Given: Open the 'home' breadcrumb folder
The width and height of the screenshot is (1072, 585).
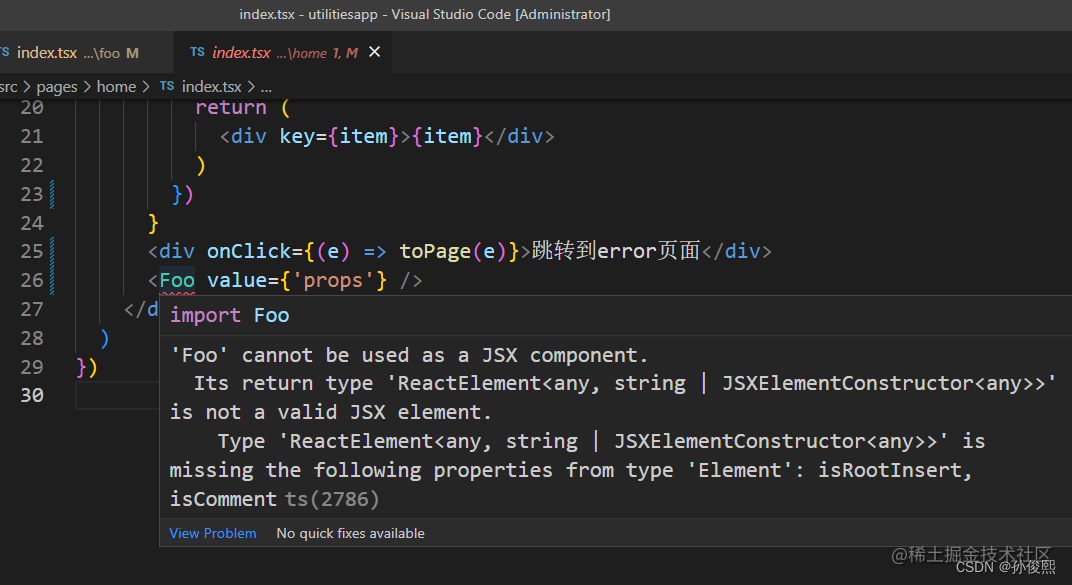Looking at the screenshot, I should click(116, 87).
